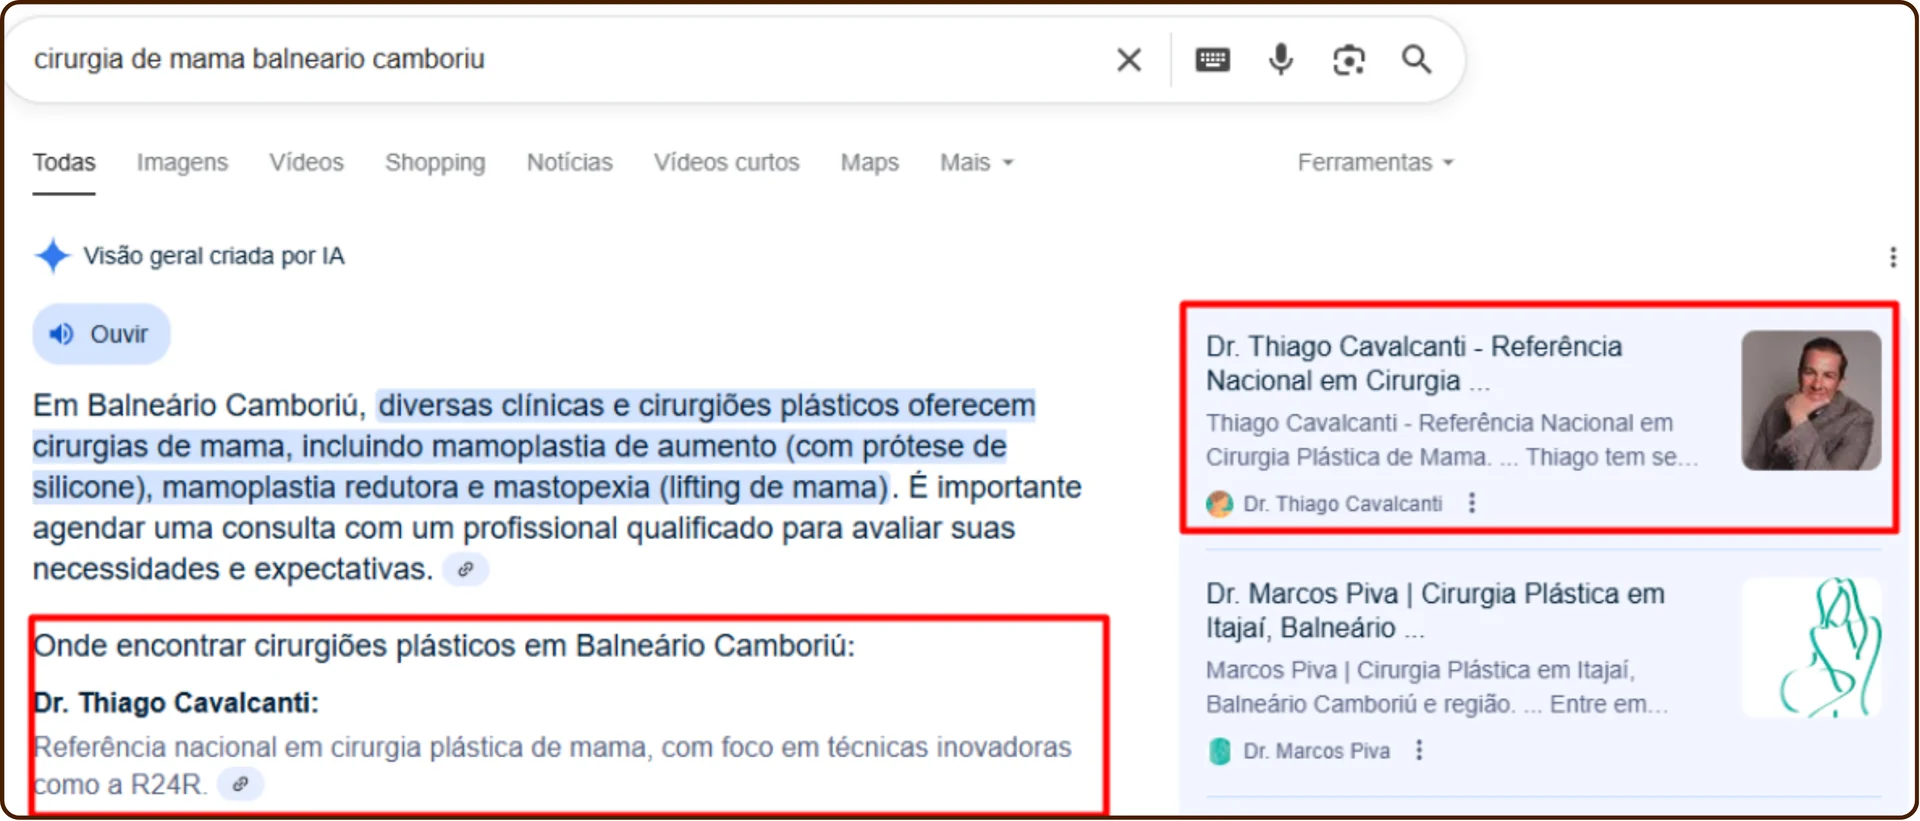
Task: Click the 'Dr. Marcos Piva' source name
Action: pos(1316,751)
